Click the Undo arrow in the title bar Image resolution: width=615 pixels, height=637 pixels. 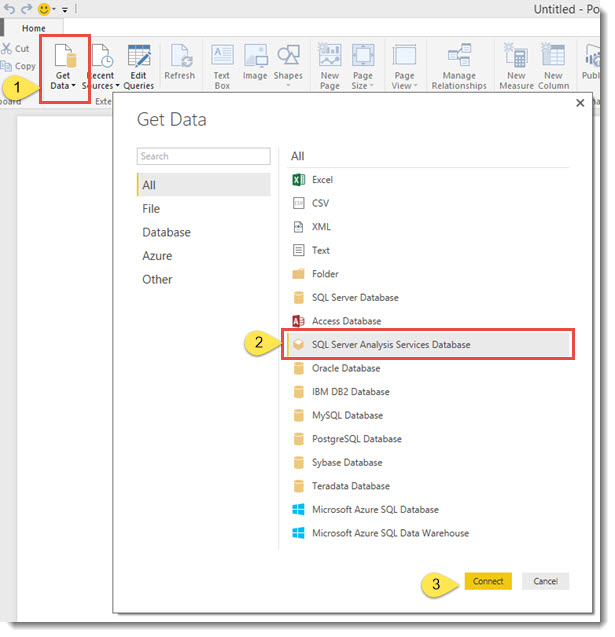(x=9, y=9)
